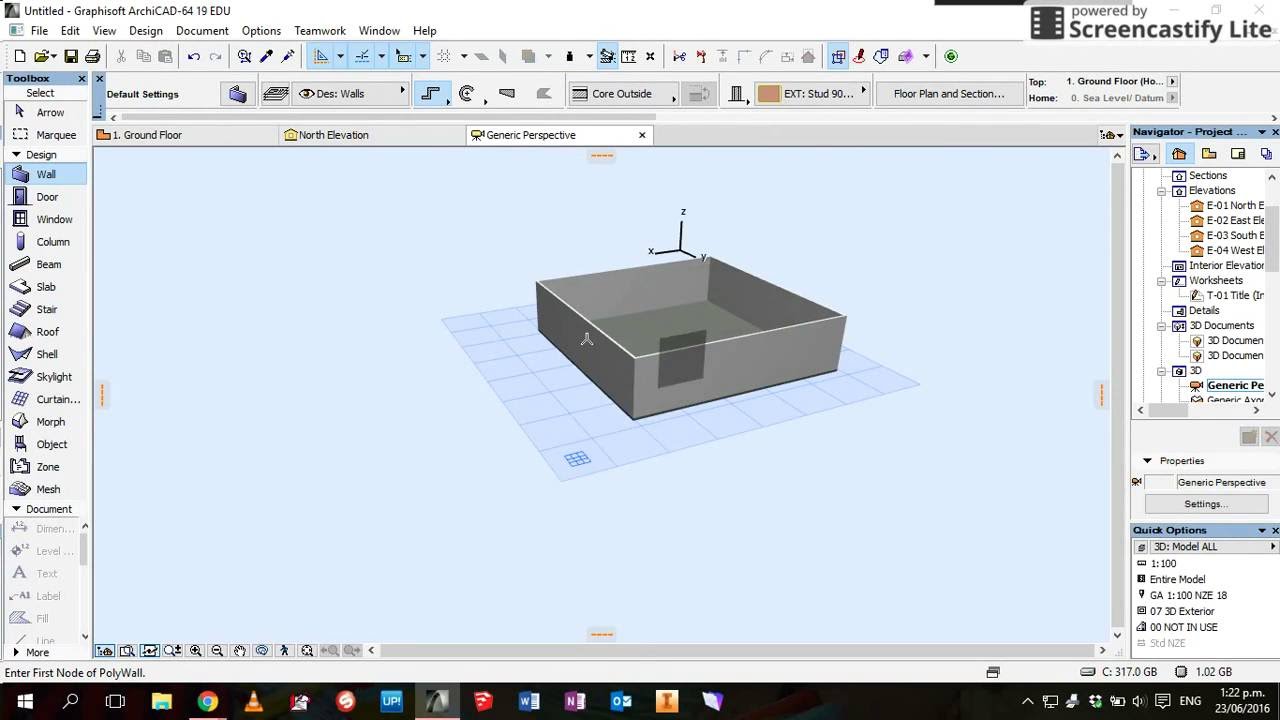This screenshot has height=720, width=1280.
Task: Open wall Settings Dialog icon in Info Box
Action: pos(237,94)
